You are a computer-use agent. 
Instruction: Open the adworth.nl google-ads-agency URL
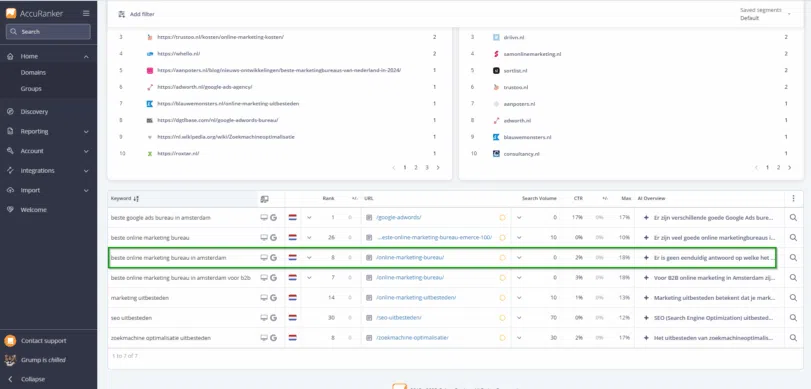204,87
